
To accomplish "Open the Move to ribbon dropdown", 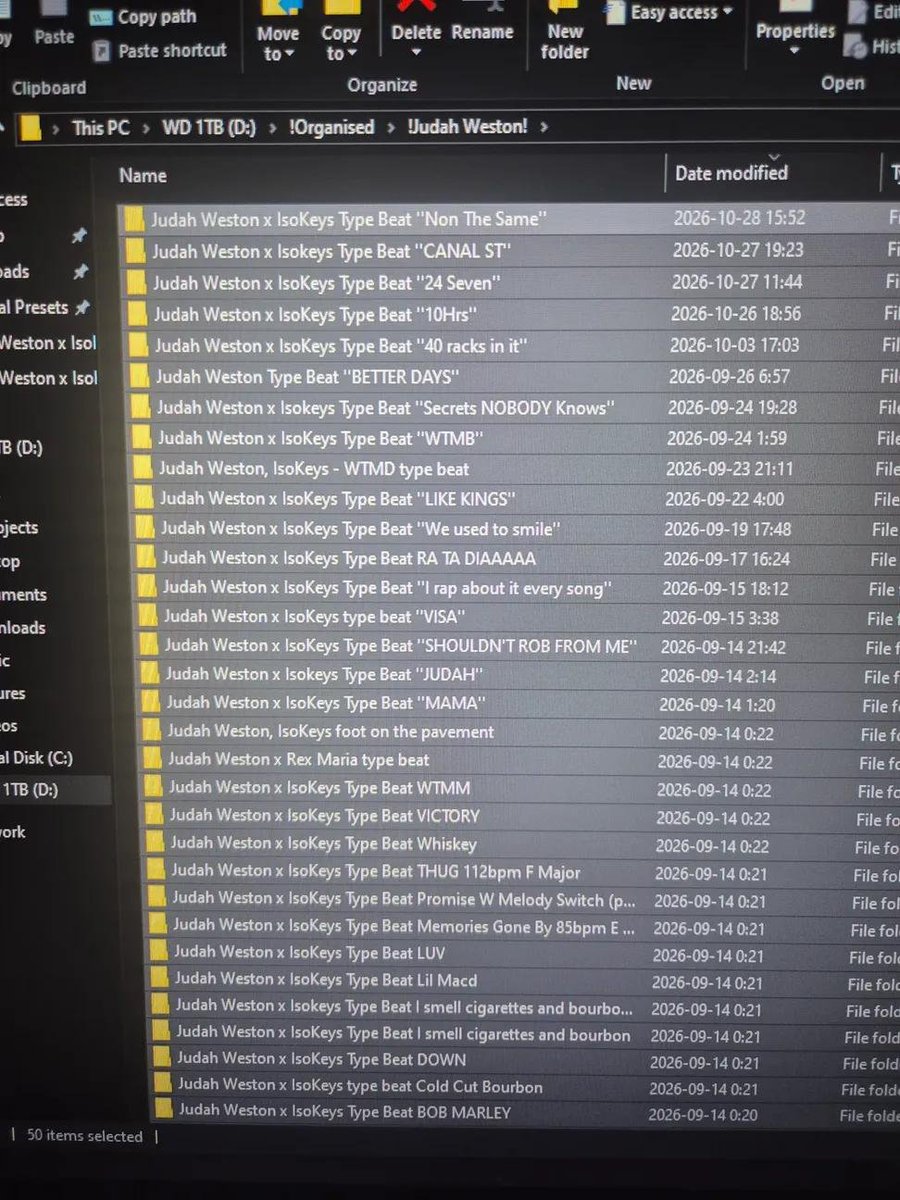I will tap(277, 32).
